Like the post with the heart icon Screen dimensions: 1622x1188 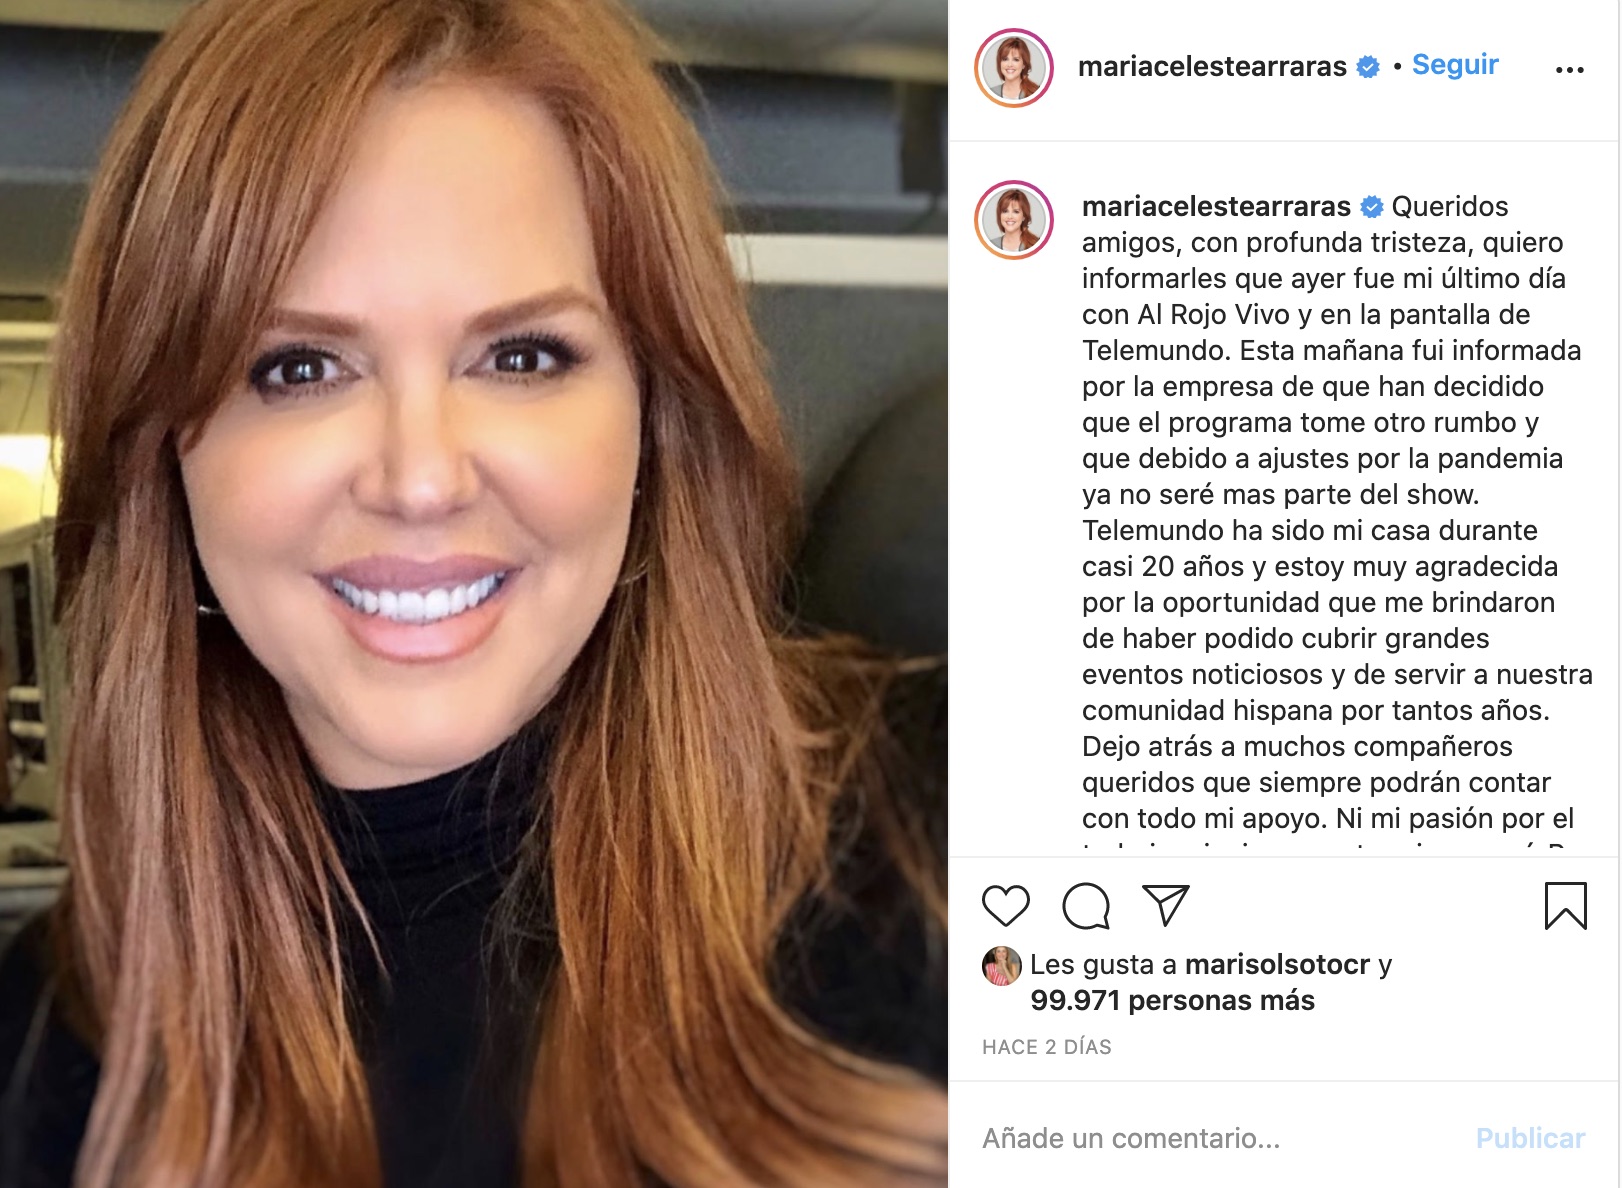click(x=1005, y=906)
